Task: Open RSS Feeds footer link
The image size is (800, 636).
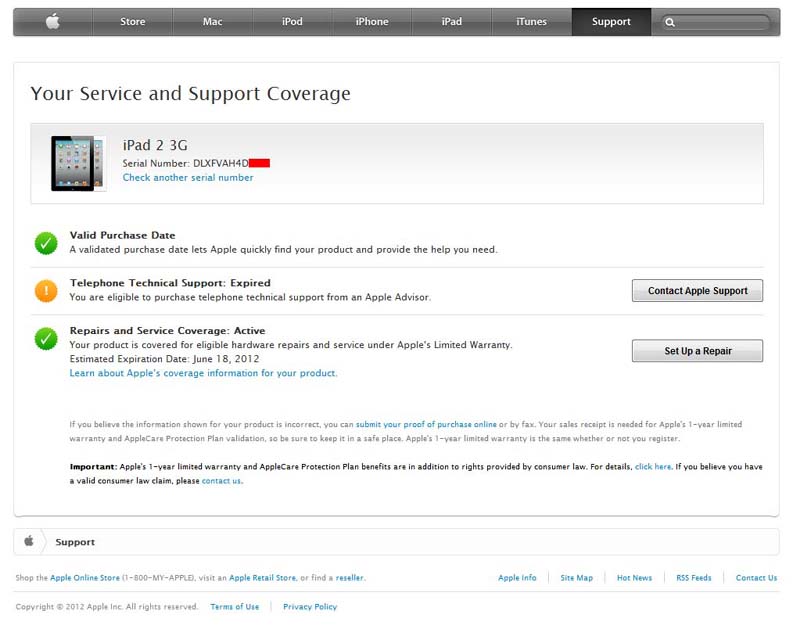Action: pos(694,578)
